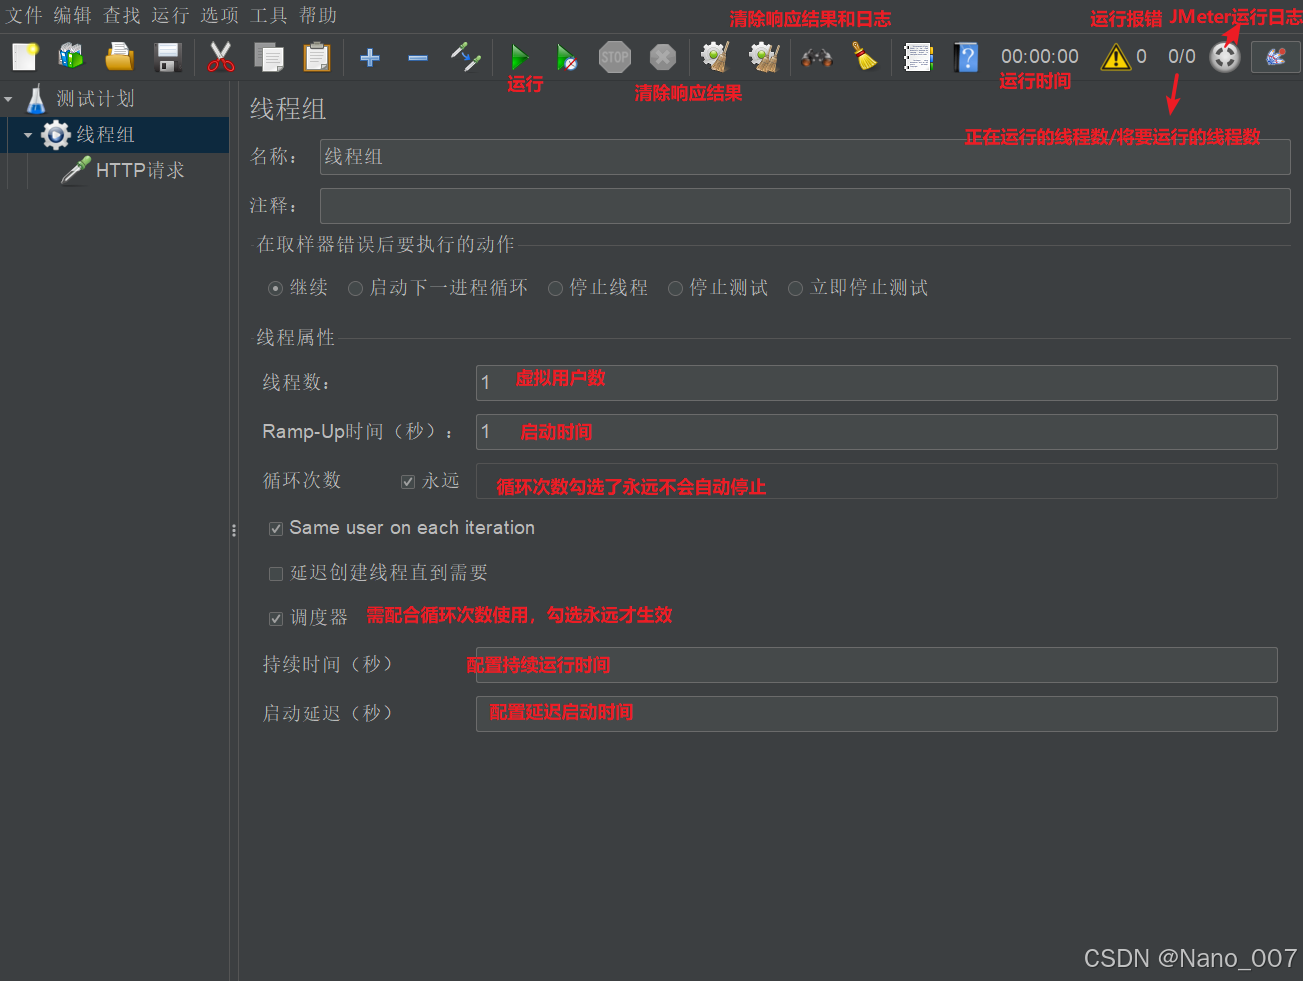Image resolution: width=1303 pixels, height=981 pixels.
Task: Click the Clear All results and logs icon
Action: tap(763, 57)
